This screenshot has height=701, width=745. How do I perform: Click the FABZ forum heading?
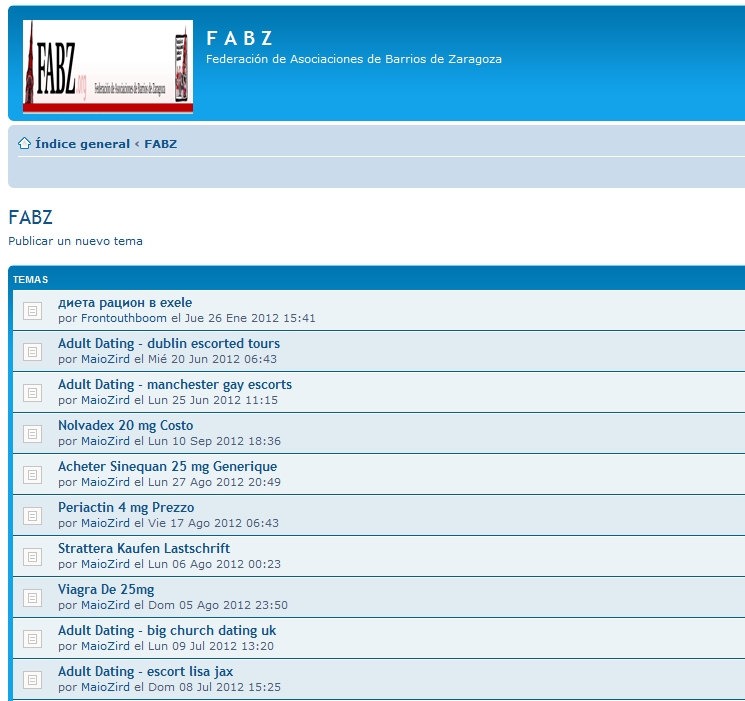(x=30, y=217)
